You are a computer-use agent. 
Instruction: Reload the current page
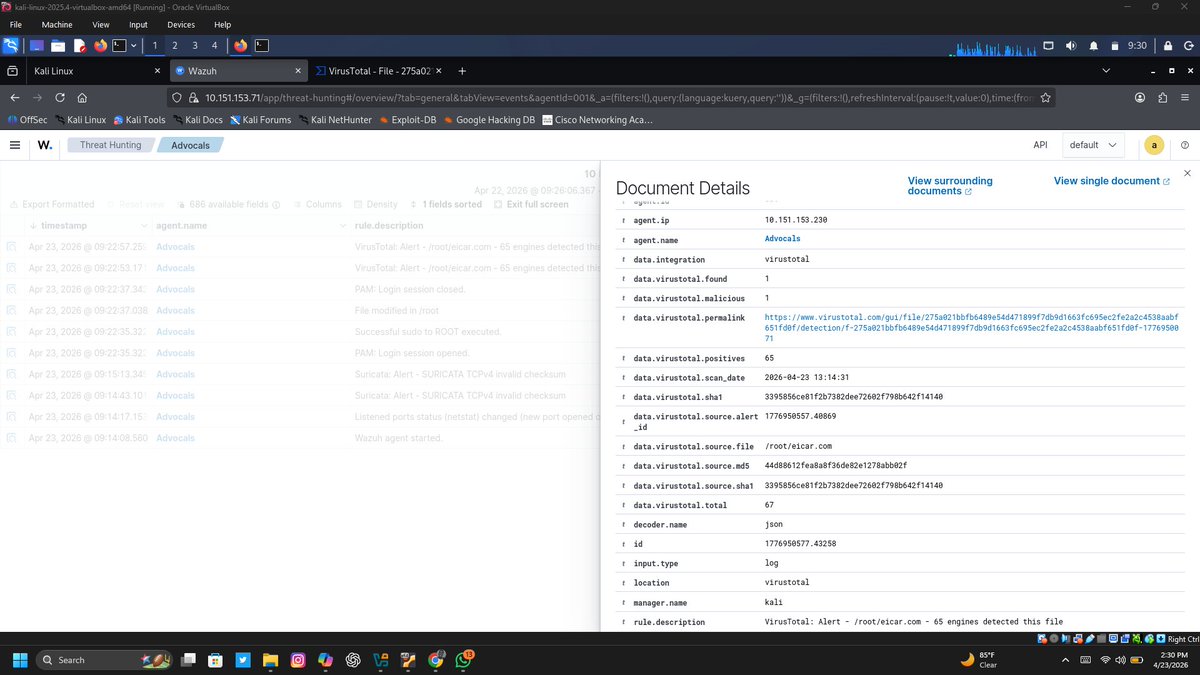(60, 97)
